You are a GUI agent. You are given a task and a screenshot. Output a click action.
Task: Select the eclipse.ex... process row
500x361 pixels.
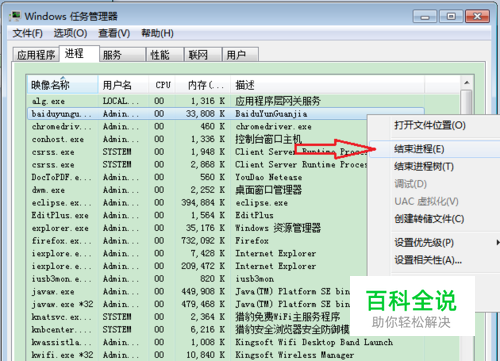pyautogui.click(x=197, y=202)
